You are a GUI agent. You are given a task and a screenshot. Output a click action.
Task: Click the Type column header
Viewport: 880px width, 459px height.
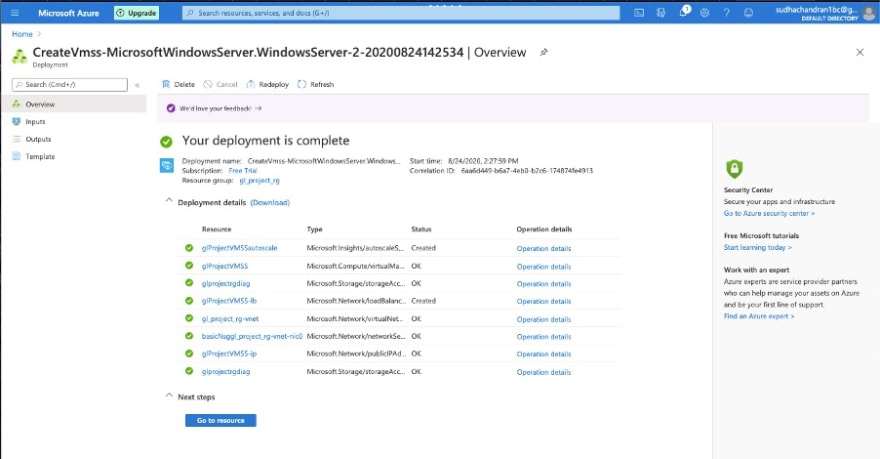(x=314, y=229)
